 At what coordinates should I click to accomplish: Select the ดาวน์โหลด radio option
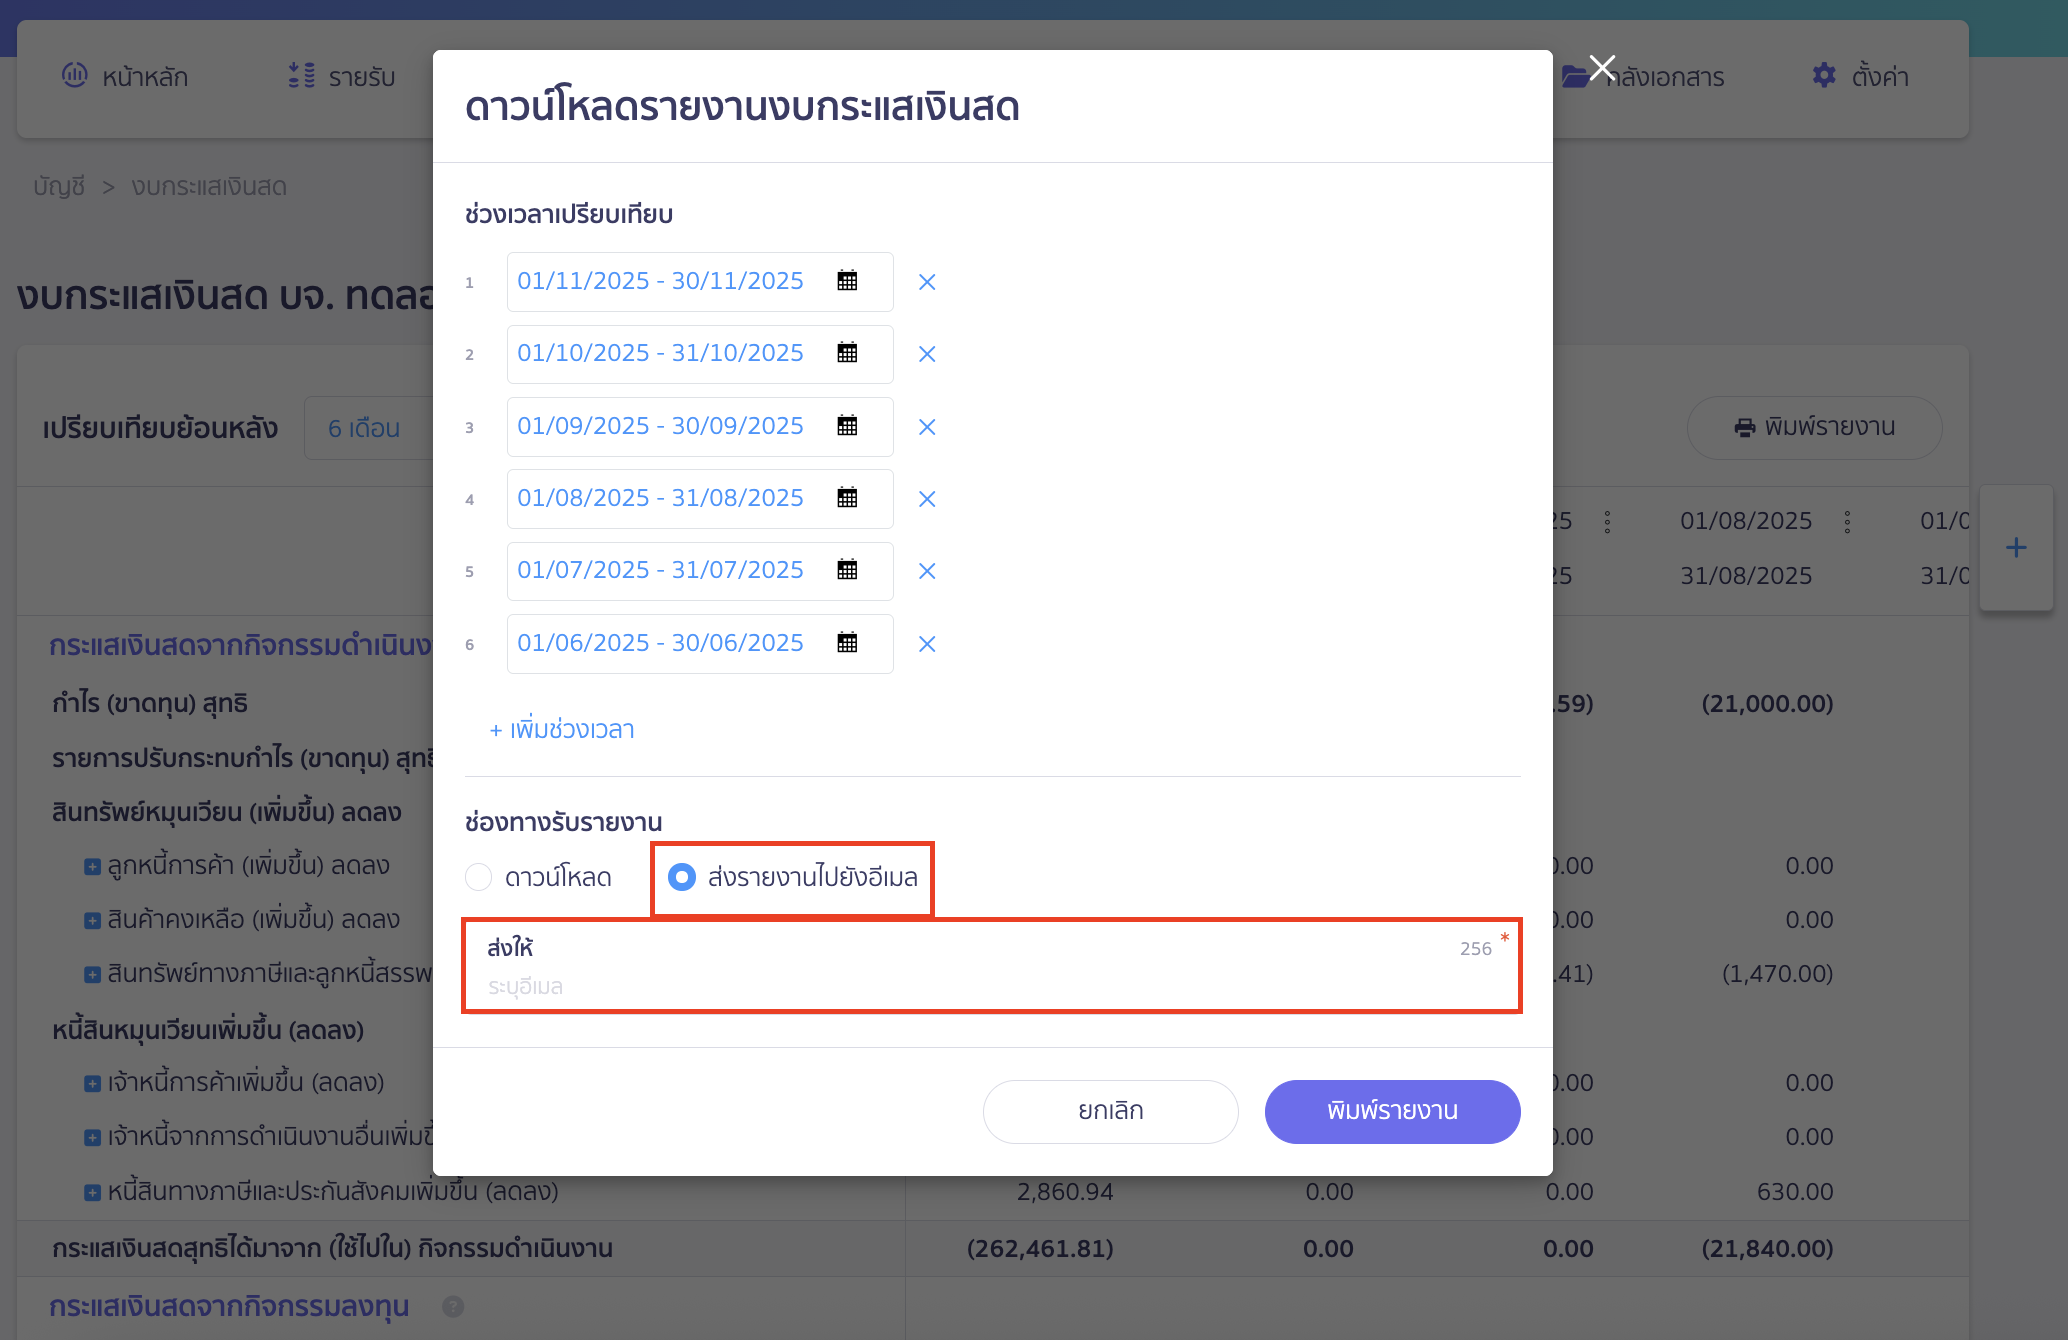coord(479,877)
